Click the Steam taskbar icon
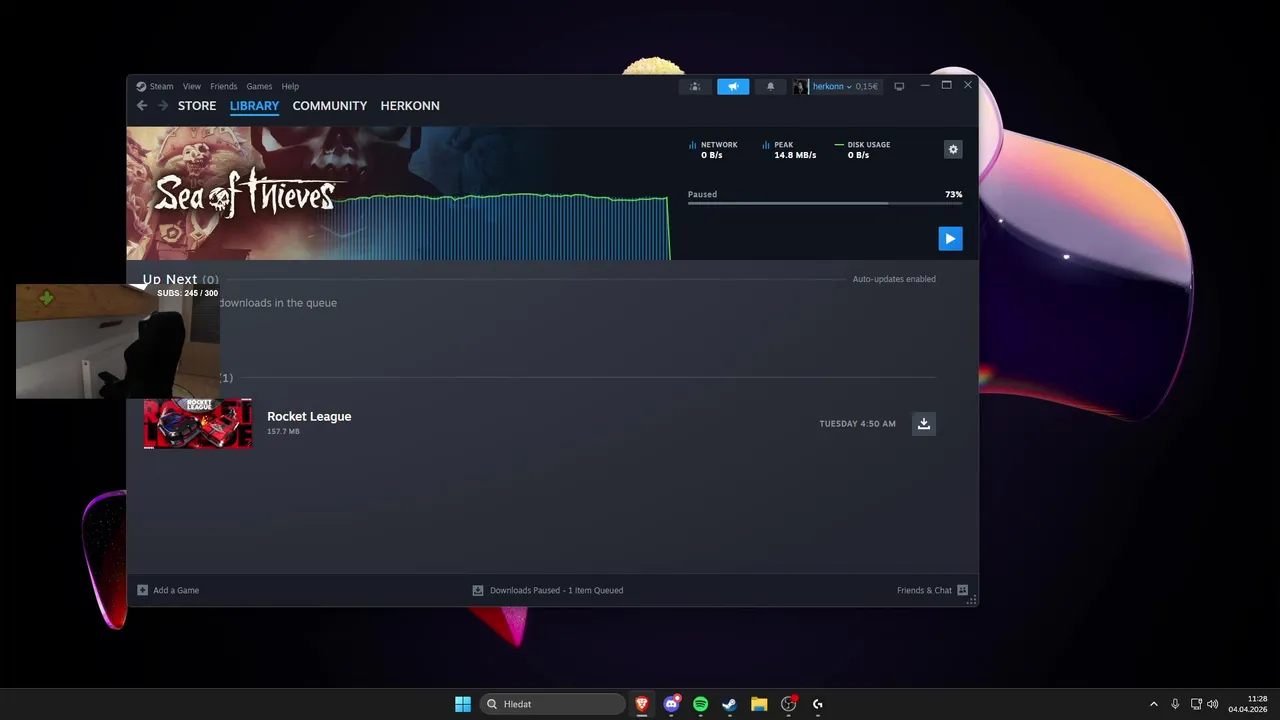1280x720 pixels. tap(730, 704)
